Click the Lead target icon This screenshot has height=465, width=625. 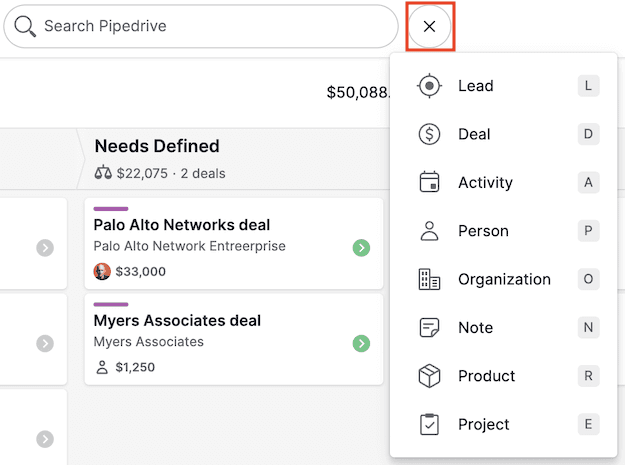(x=429, y=86)
